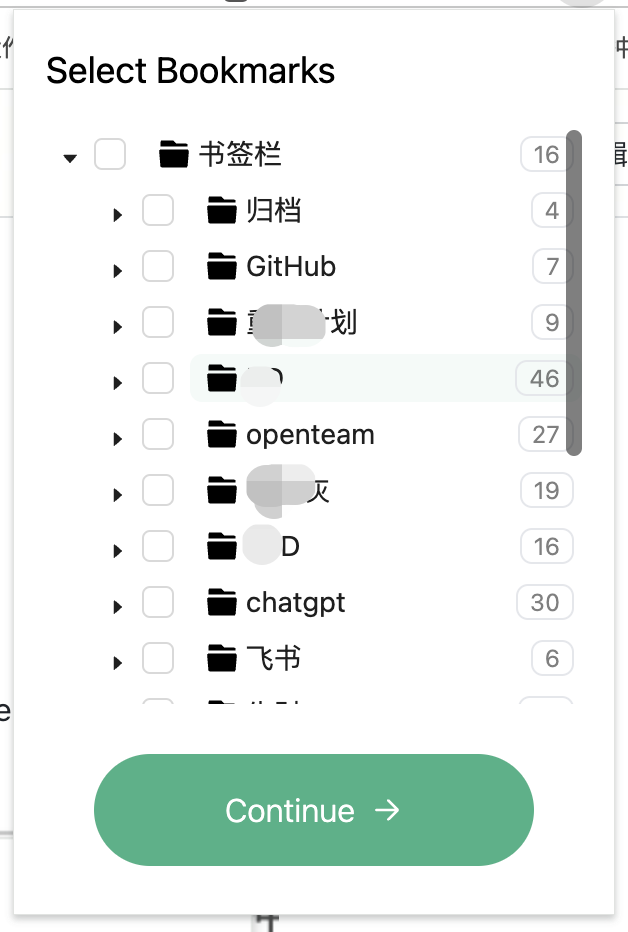Click the chatgpt folder icon
The image size is (628, 932).
point(221,603)
